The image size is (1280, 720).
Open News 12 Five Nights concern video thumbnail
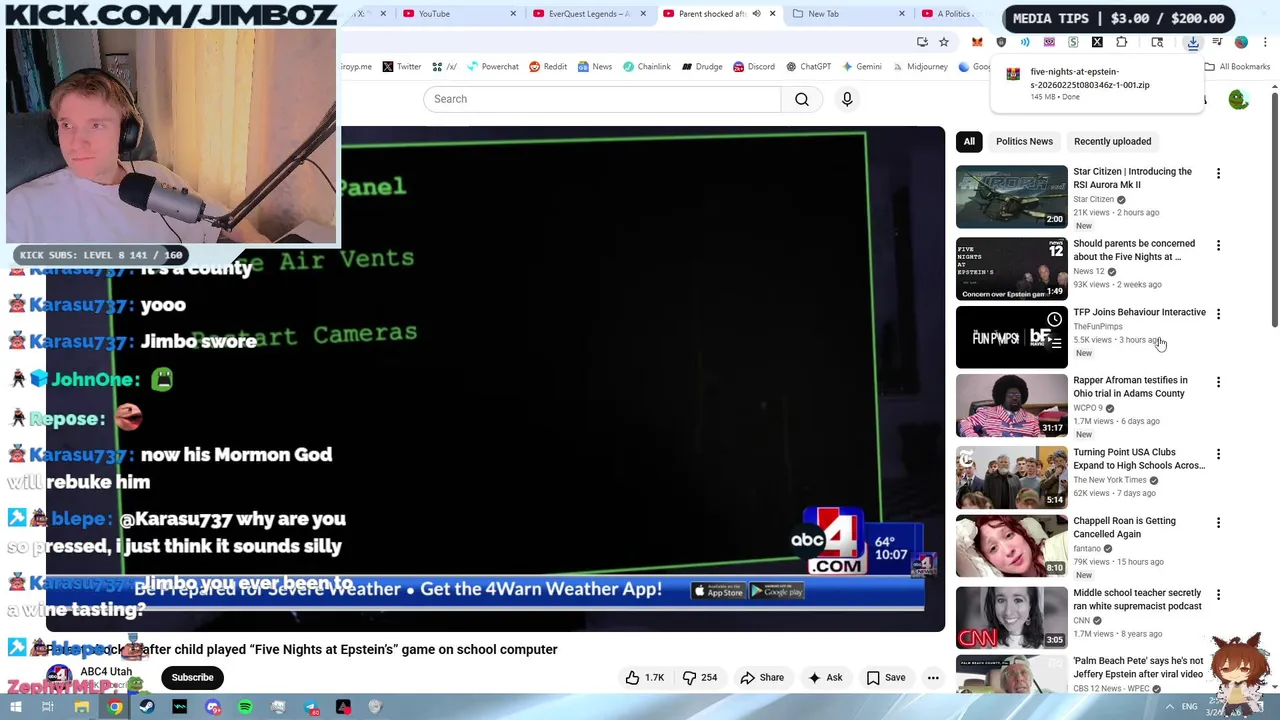(1011, 269)
